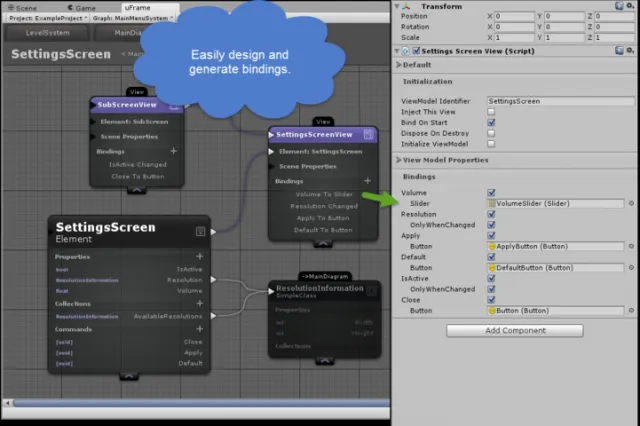The image size is (640, 426).
Task: Select the Resolution Changed binding
Action: (x=324, y=206)
